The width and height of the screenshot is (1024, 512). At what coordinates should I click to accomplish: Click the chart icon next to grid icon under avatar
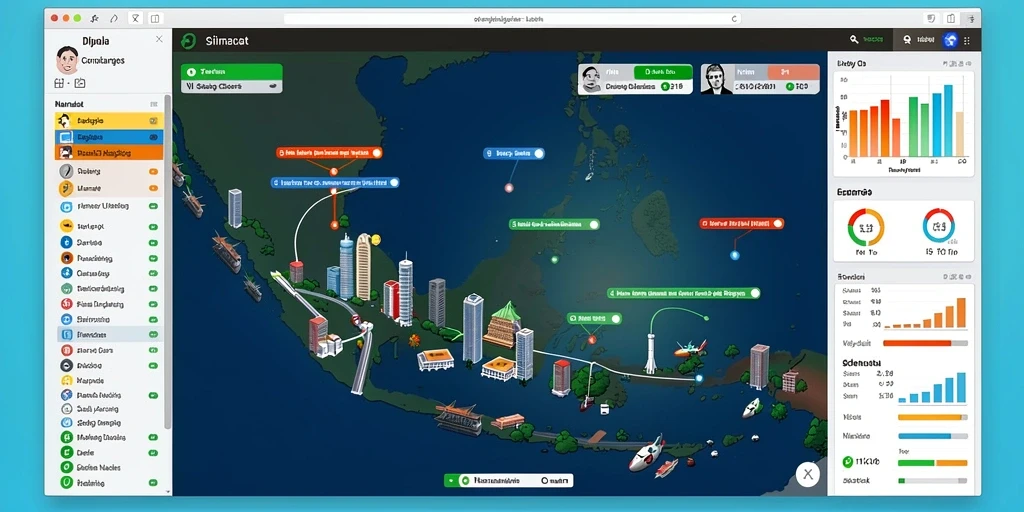tap(80, 83)
